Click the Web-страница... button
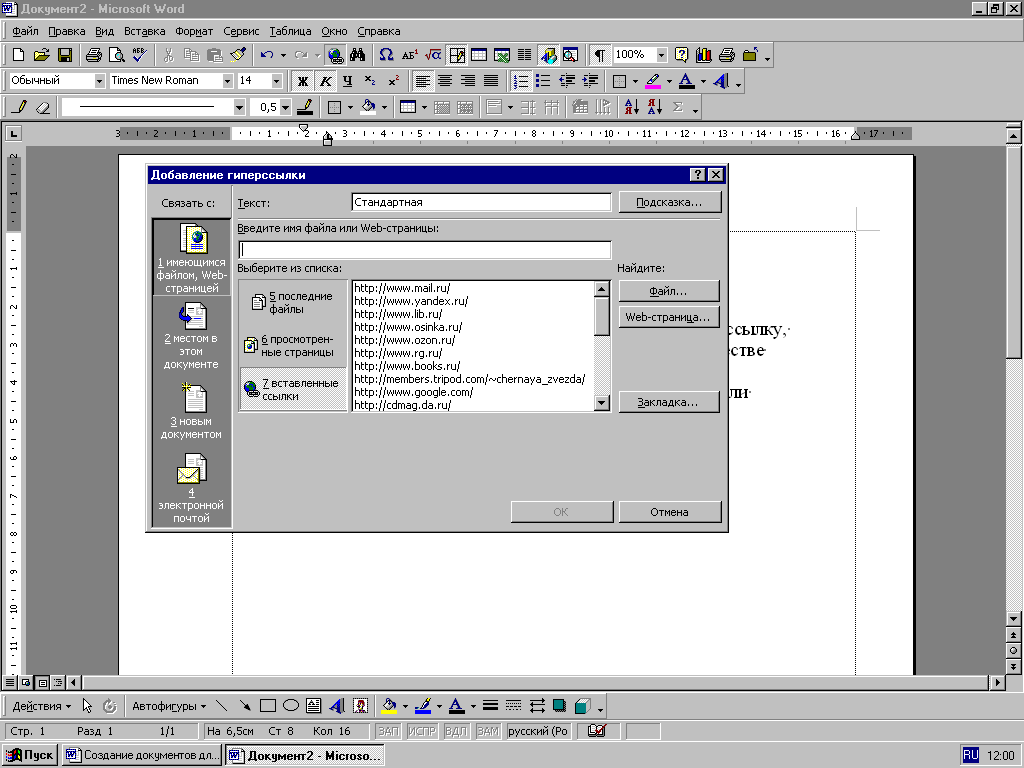 (669, 317)
